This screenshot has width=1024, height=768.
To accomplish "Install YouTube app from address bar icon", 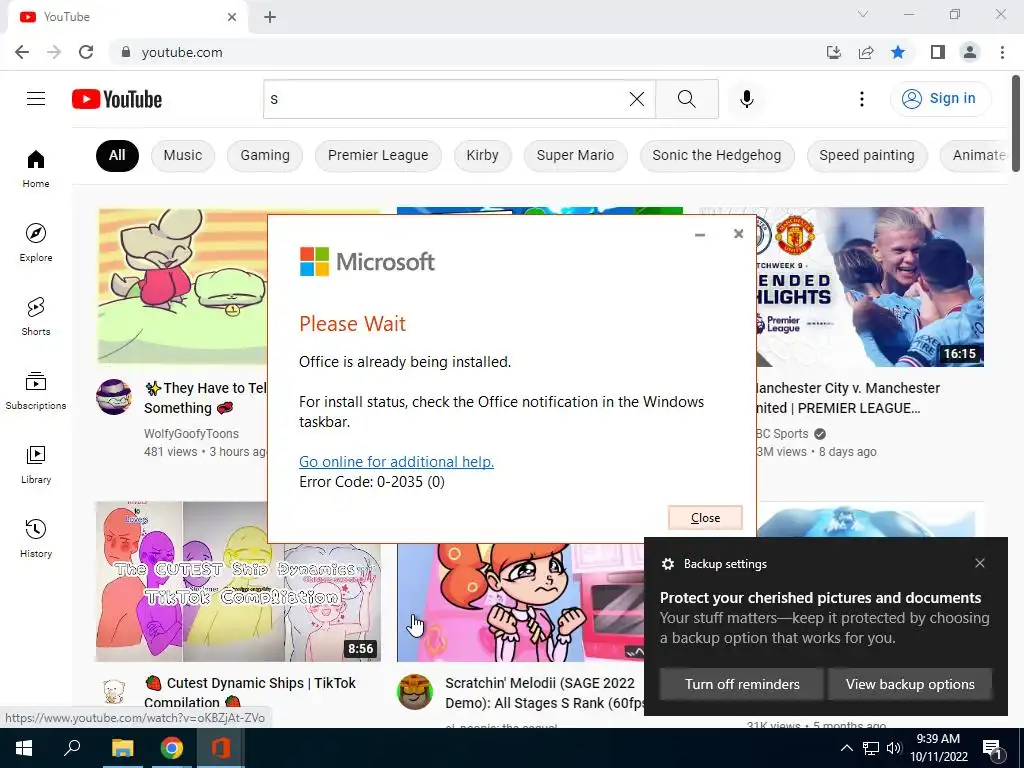I will pyautogui.click(x=834, y=52).
